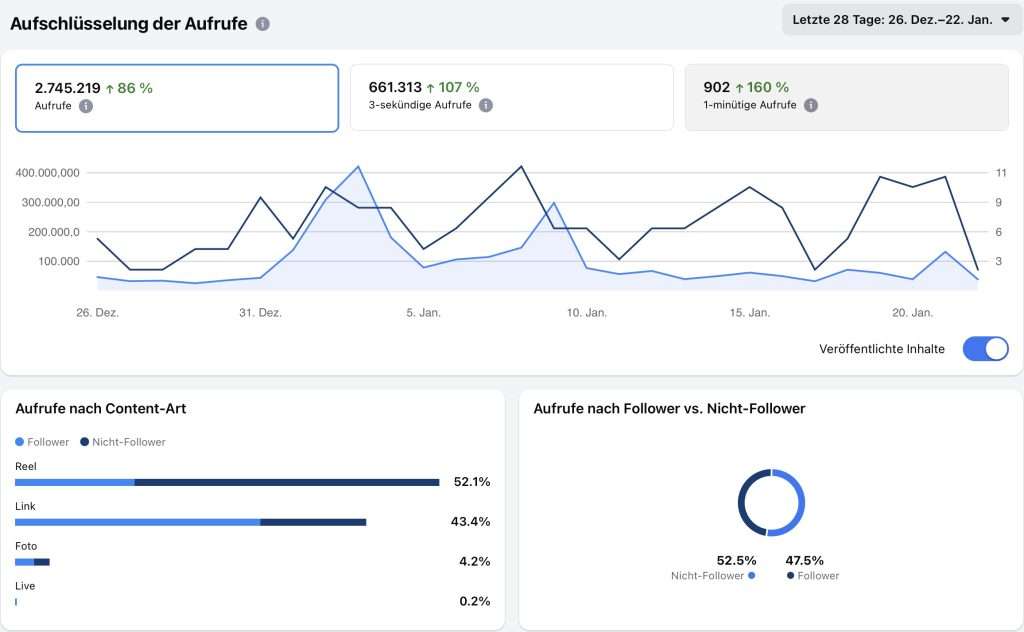1024x632 pixels.
Task: Toggle Follower legend in Content-Art chart
Action: tap(43, 442)
